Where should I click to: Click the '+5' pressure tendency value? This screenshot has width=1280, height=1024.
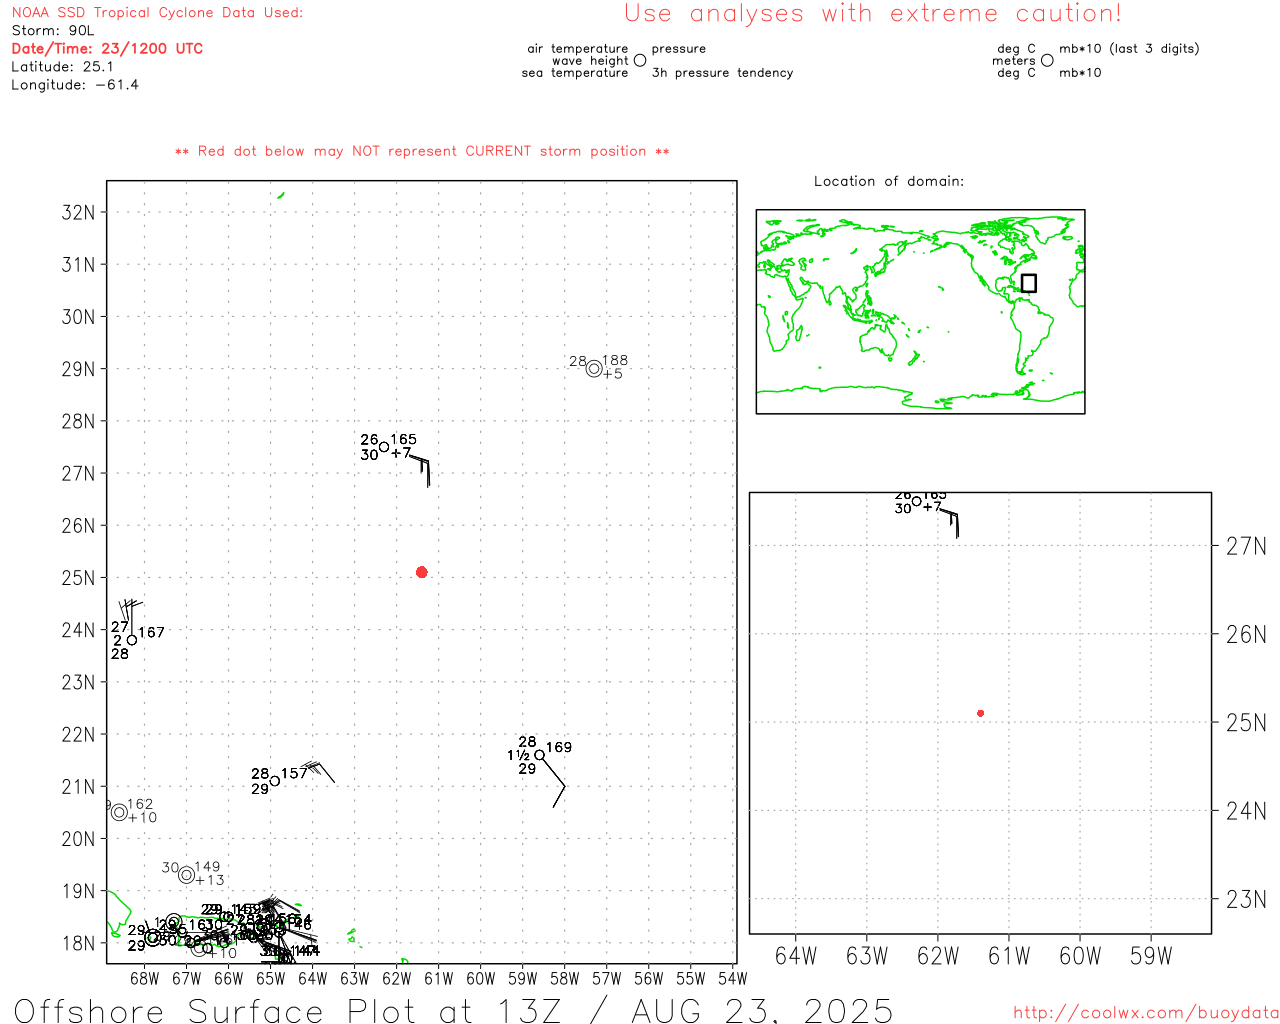pyautogui.click(x=613, y=374)
